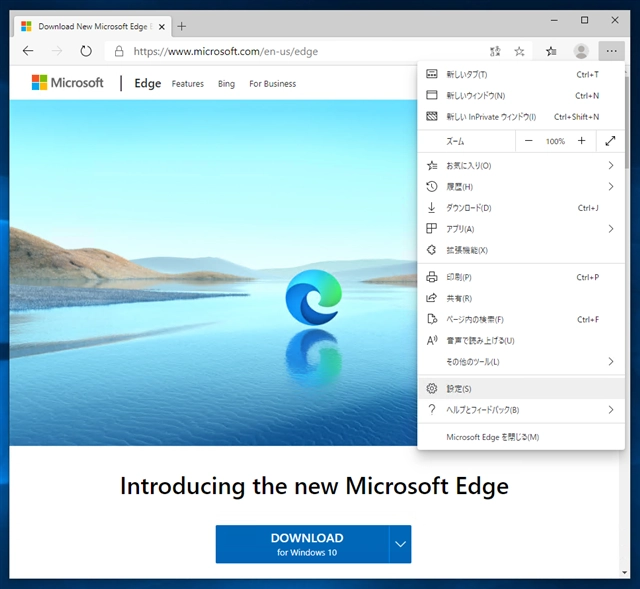Minimize the Edge browser window
640x589 pixels.
pyautogui.click(x=554, y=20)
